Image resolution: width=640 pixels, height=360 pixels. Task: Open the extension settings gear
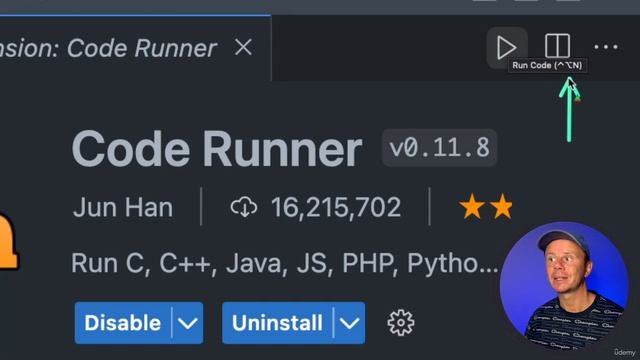(x=401, y=322)
